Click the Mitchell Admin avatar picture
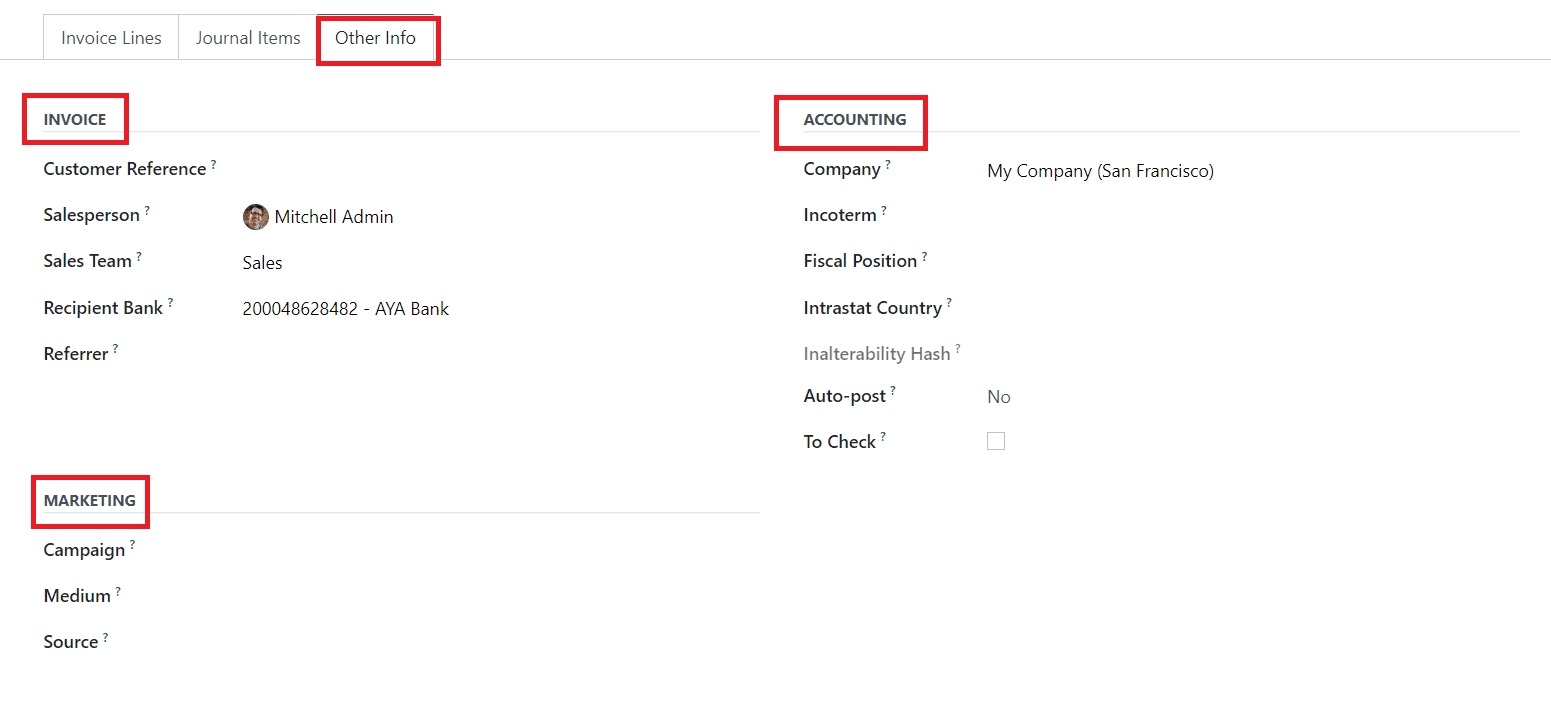This screenshot has width=1551, height=707. click(255, 217)
